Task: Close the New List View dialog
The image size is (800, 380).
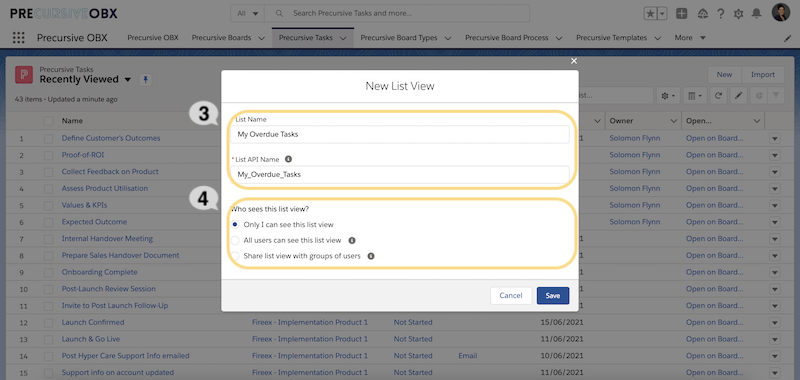Action: [574, 61]
